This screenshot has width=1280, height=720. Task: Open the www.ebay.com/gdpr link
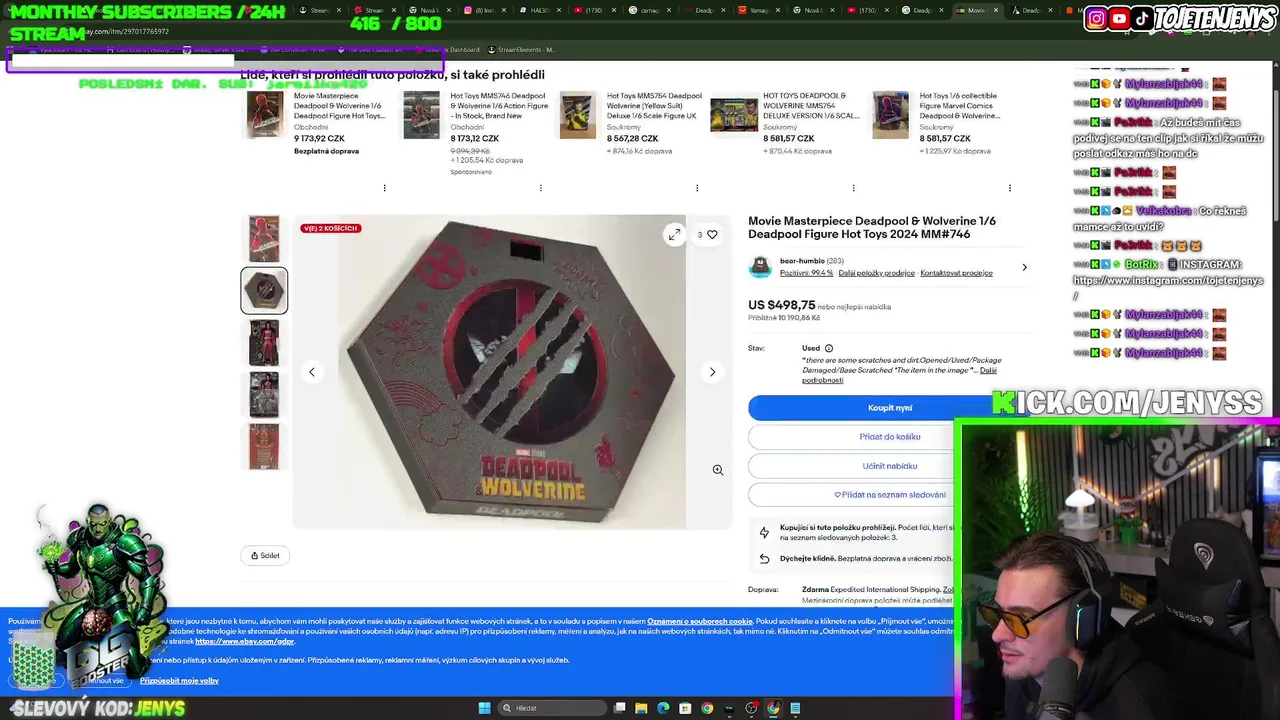(x=245, y=641)
